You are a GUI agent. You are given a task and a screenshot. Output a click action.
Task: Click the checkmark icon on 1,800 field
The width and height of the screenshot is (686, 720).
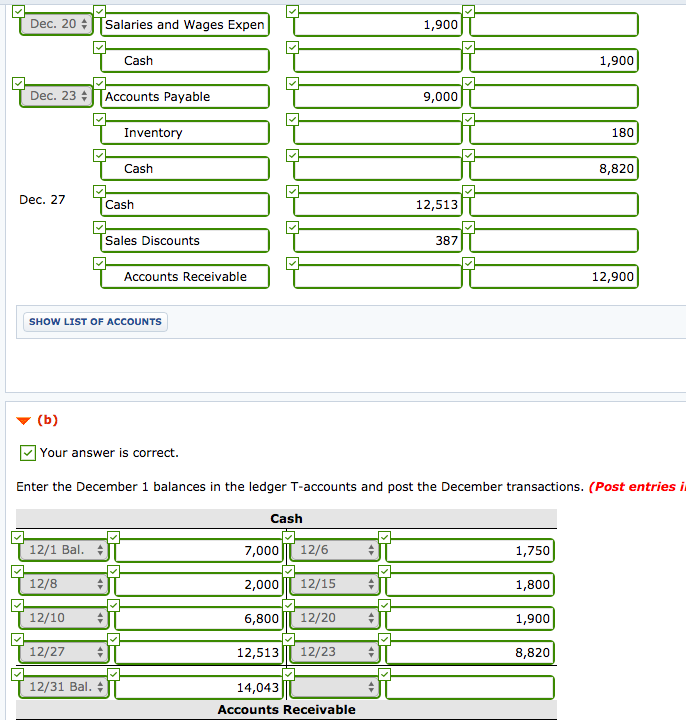click(x=385, y=571)
